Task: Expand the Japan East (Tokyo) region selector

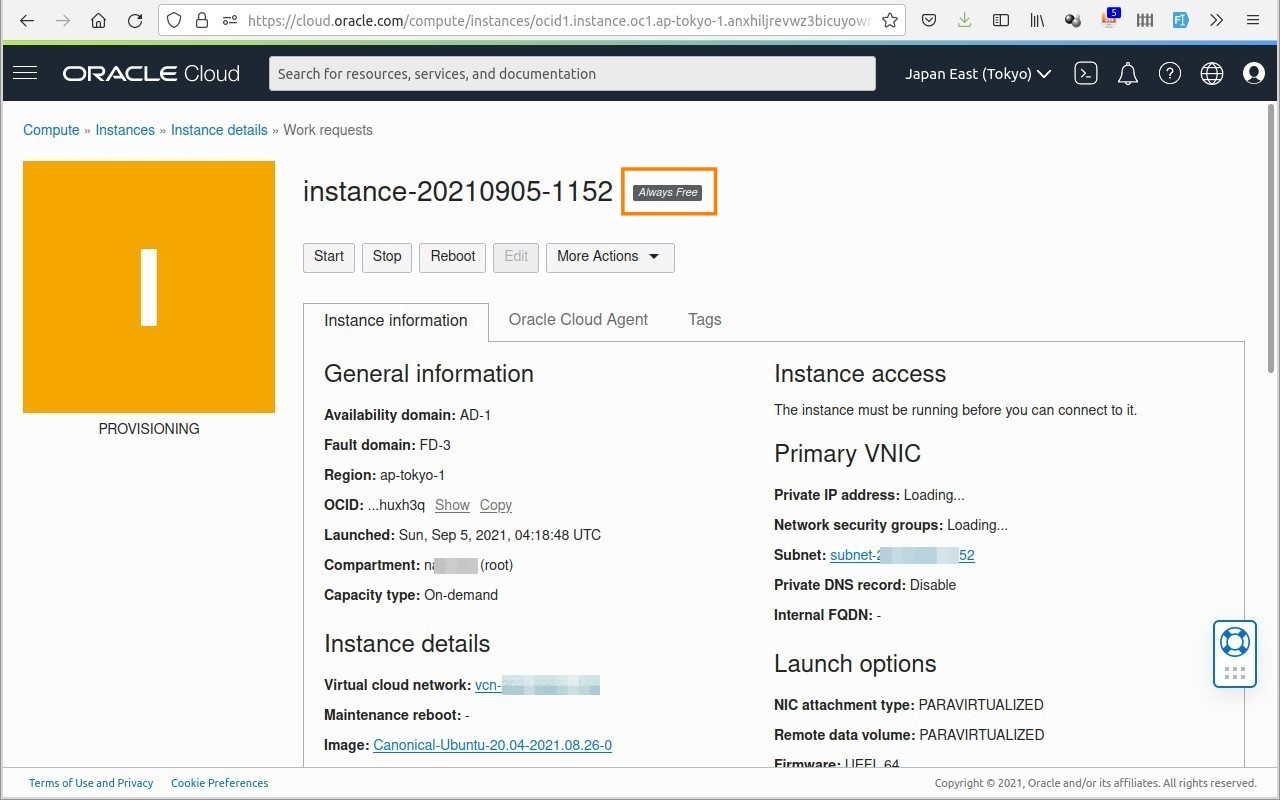Action: (x=978, y=73)
